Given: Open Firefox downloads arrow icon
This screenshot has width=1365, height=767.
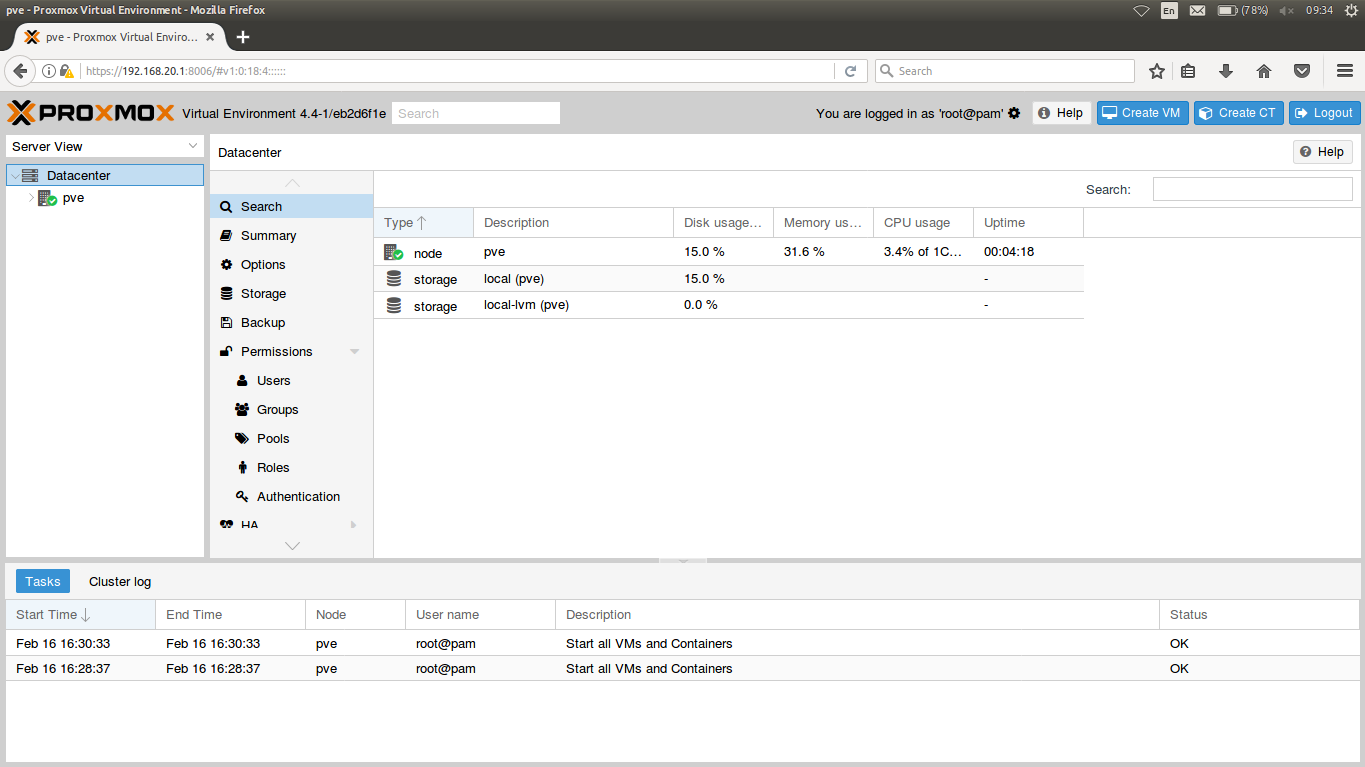Looking at the screenshot, I should tap(1226, 71).
